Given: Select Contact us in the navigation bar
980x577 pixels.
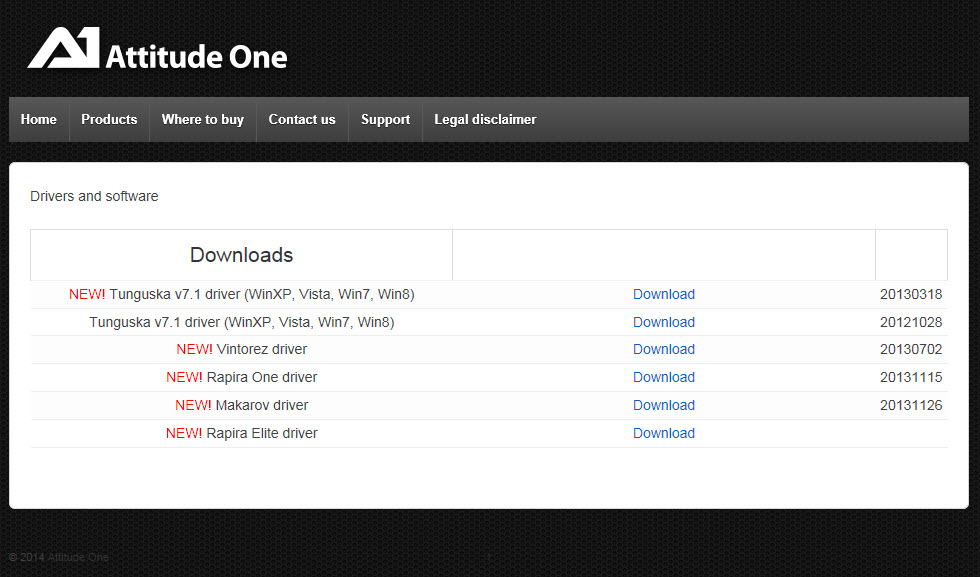Looking at the screenshot, I should pyautogui.click(x=302, y=119).
